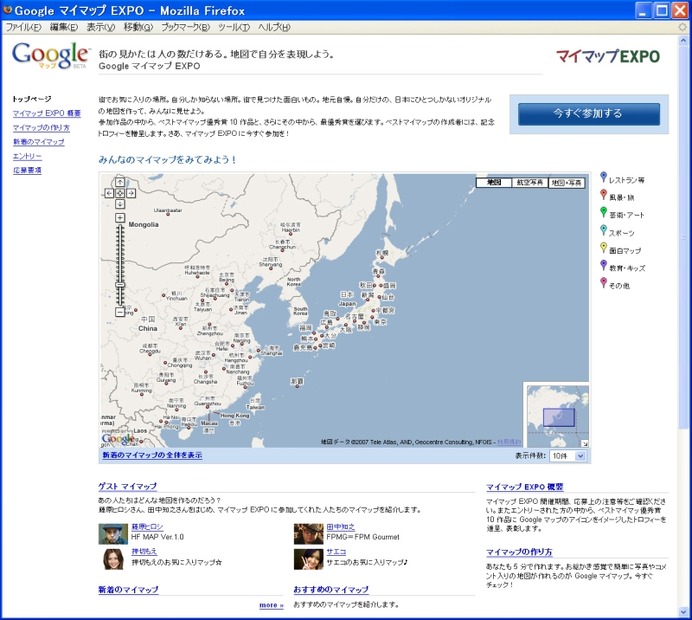Click 新着のマイマップの全体を表示 link

[x=152, y=455]
